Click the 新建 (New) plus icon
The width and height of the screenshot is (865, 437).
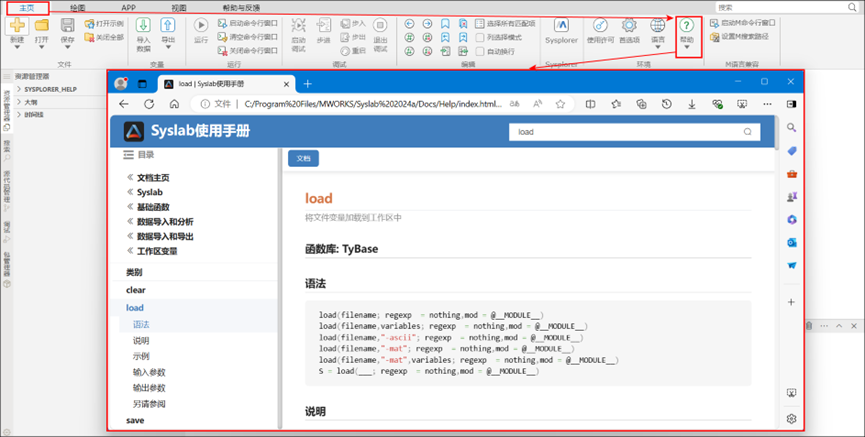pos(17,25)
